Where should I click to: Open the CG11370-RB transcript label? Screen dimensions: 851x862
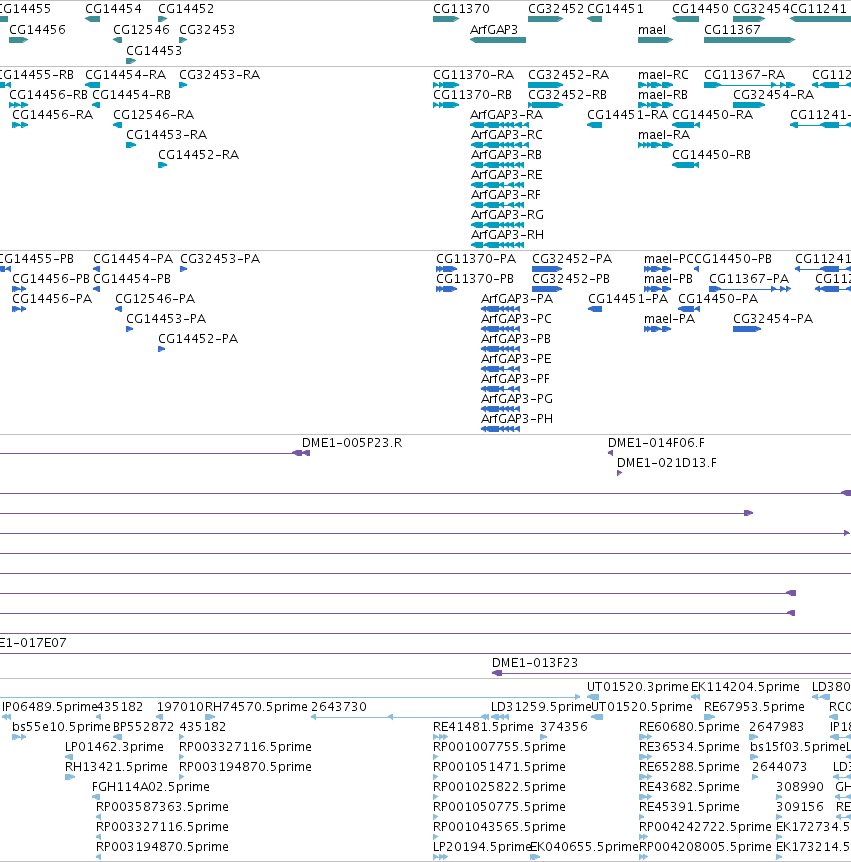coord(473,95)
